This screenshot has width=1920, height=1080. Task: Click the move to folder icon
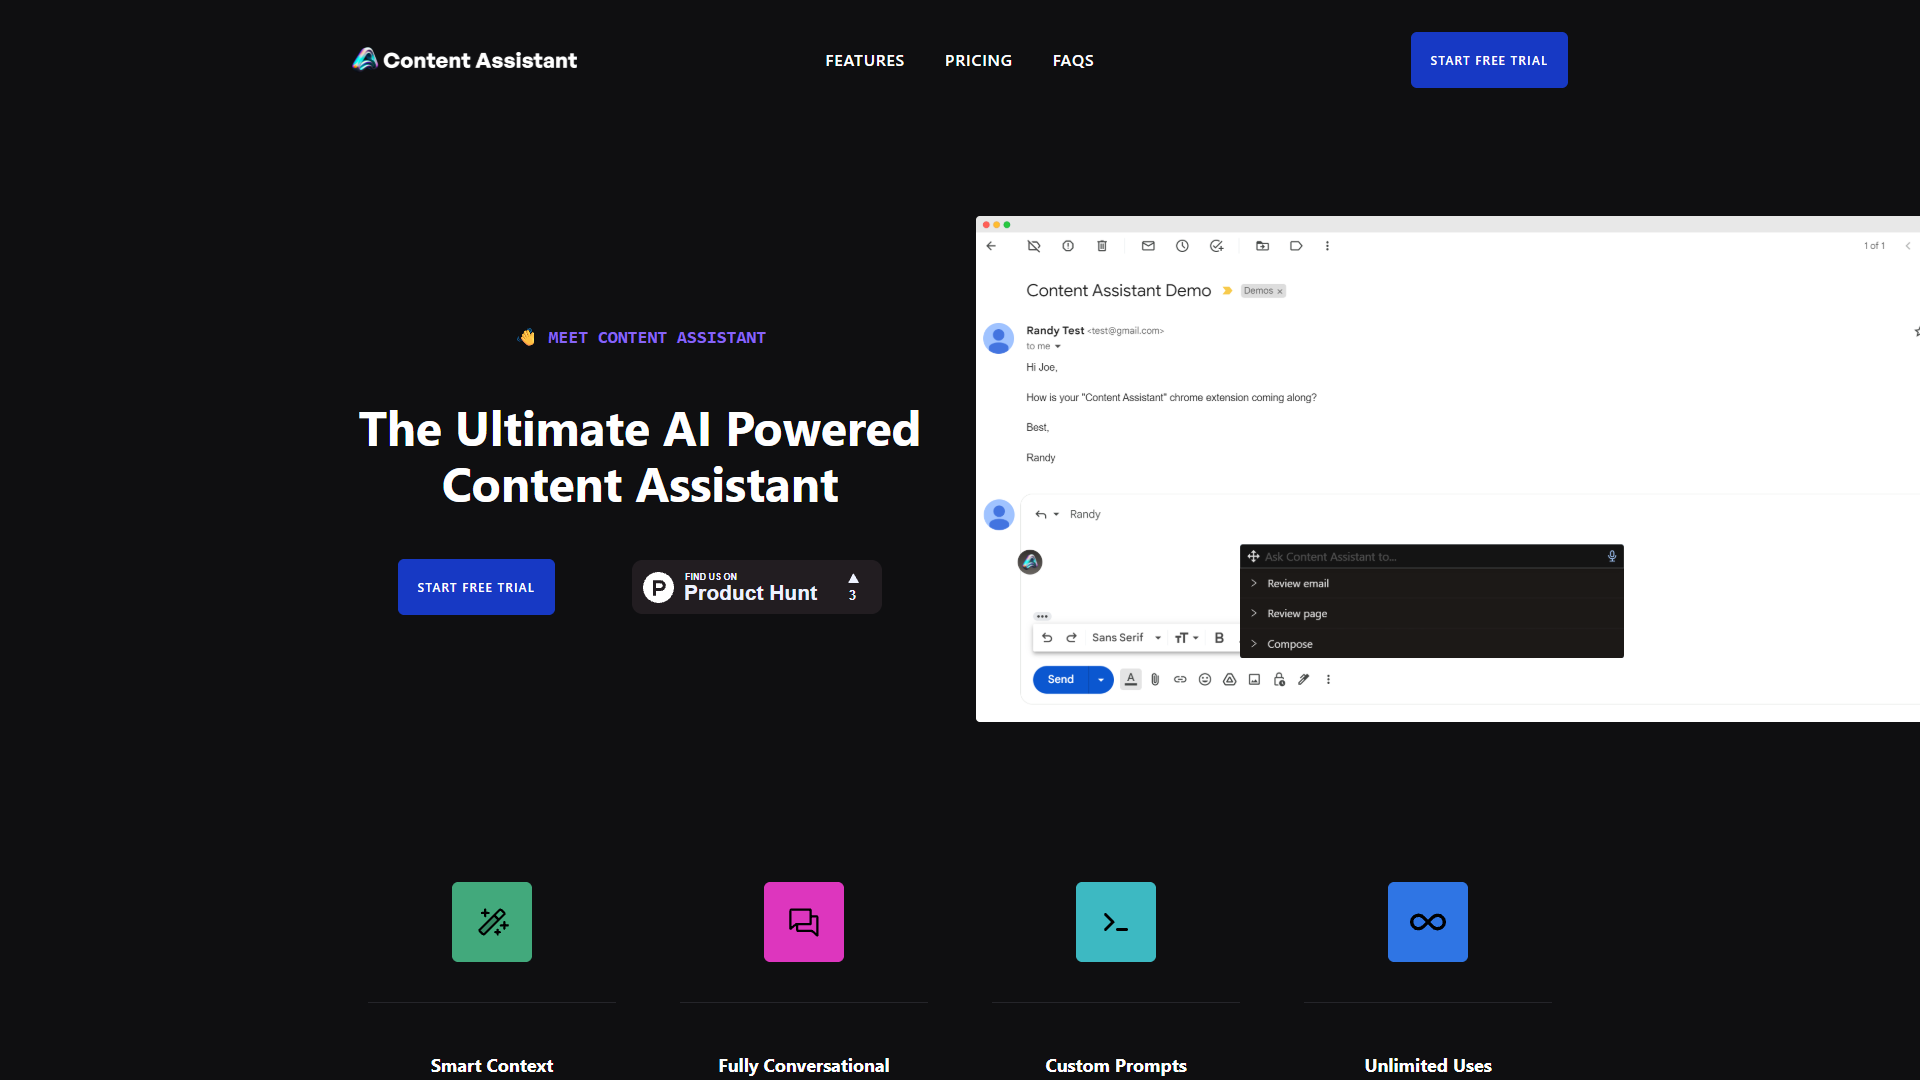(x=1262, y=246)
